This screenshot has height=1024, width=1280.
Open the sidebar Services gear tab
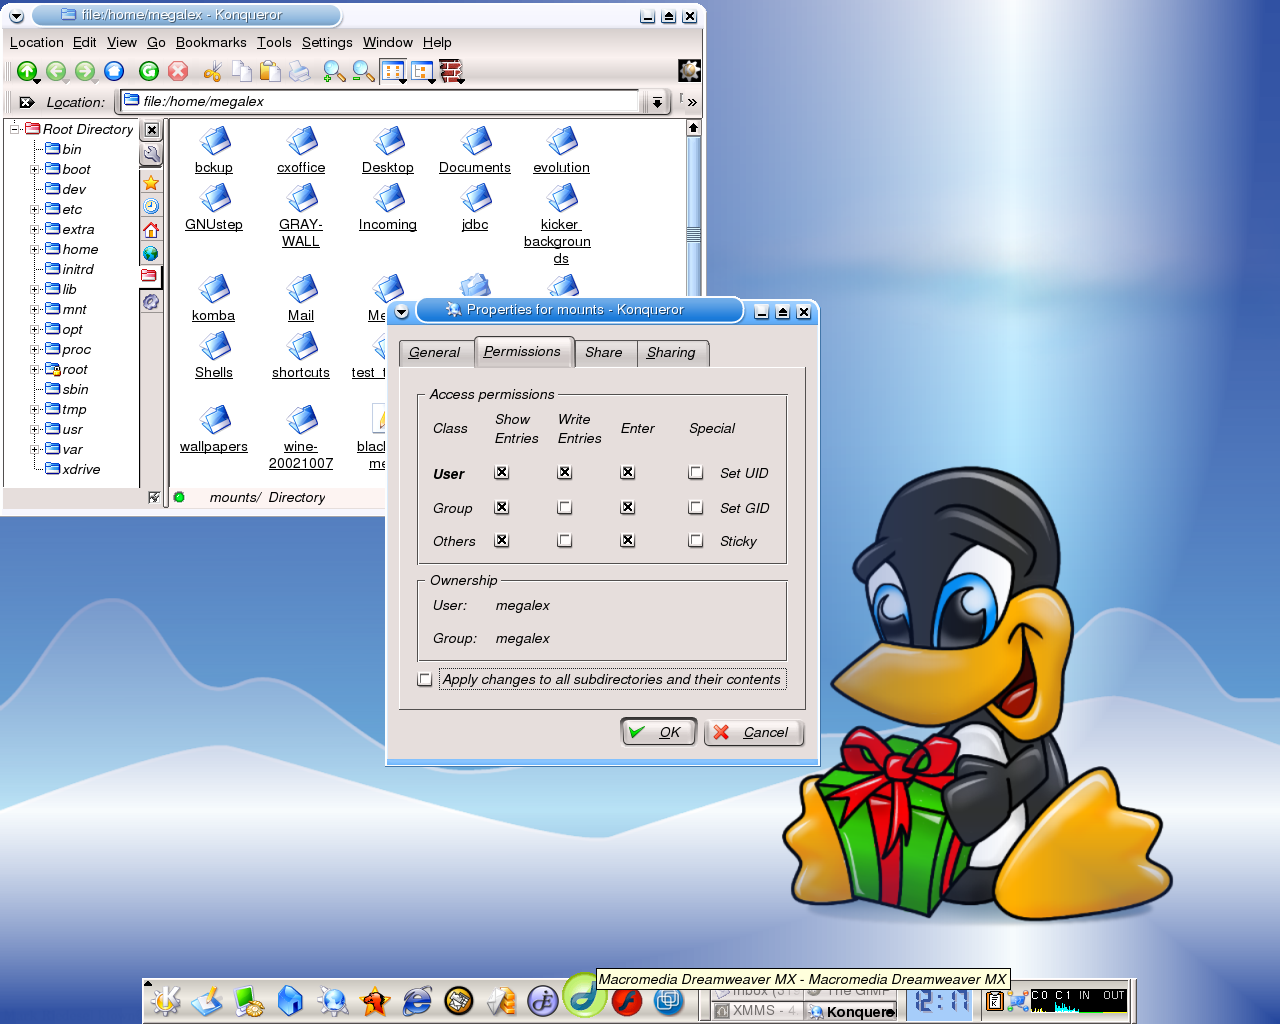[151, 301]
